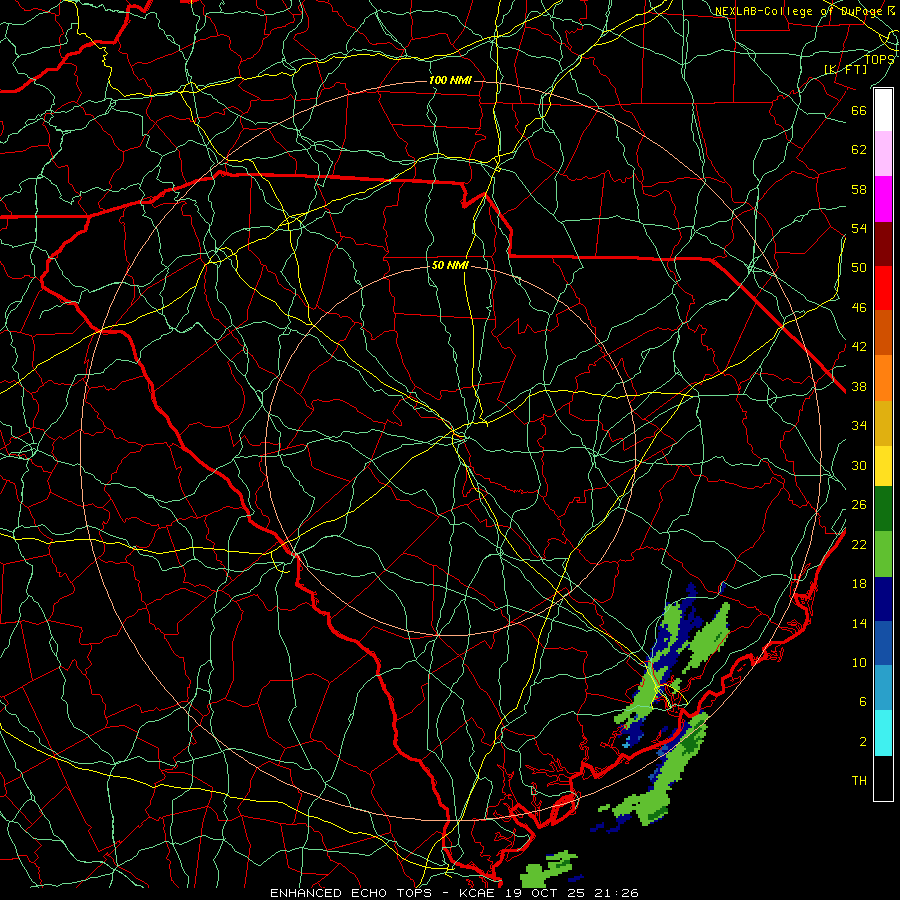Click the '66' legend value
The width and height of the screenshot is (900, 900).
pyautogui.click(x=859, y=110)
